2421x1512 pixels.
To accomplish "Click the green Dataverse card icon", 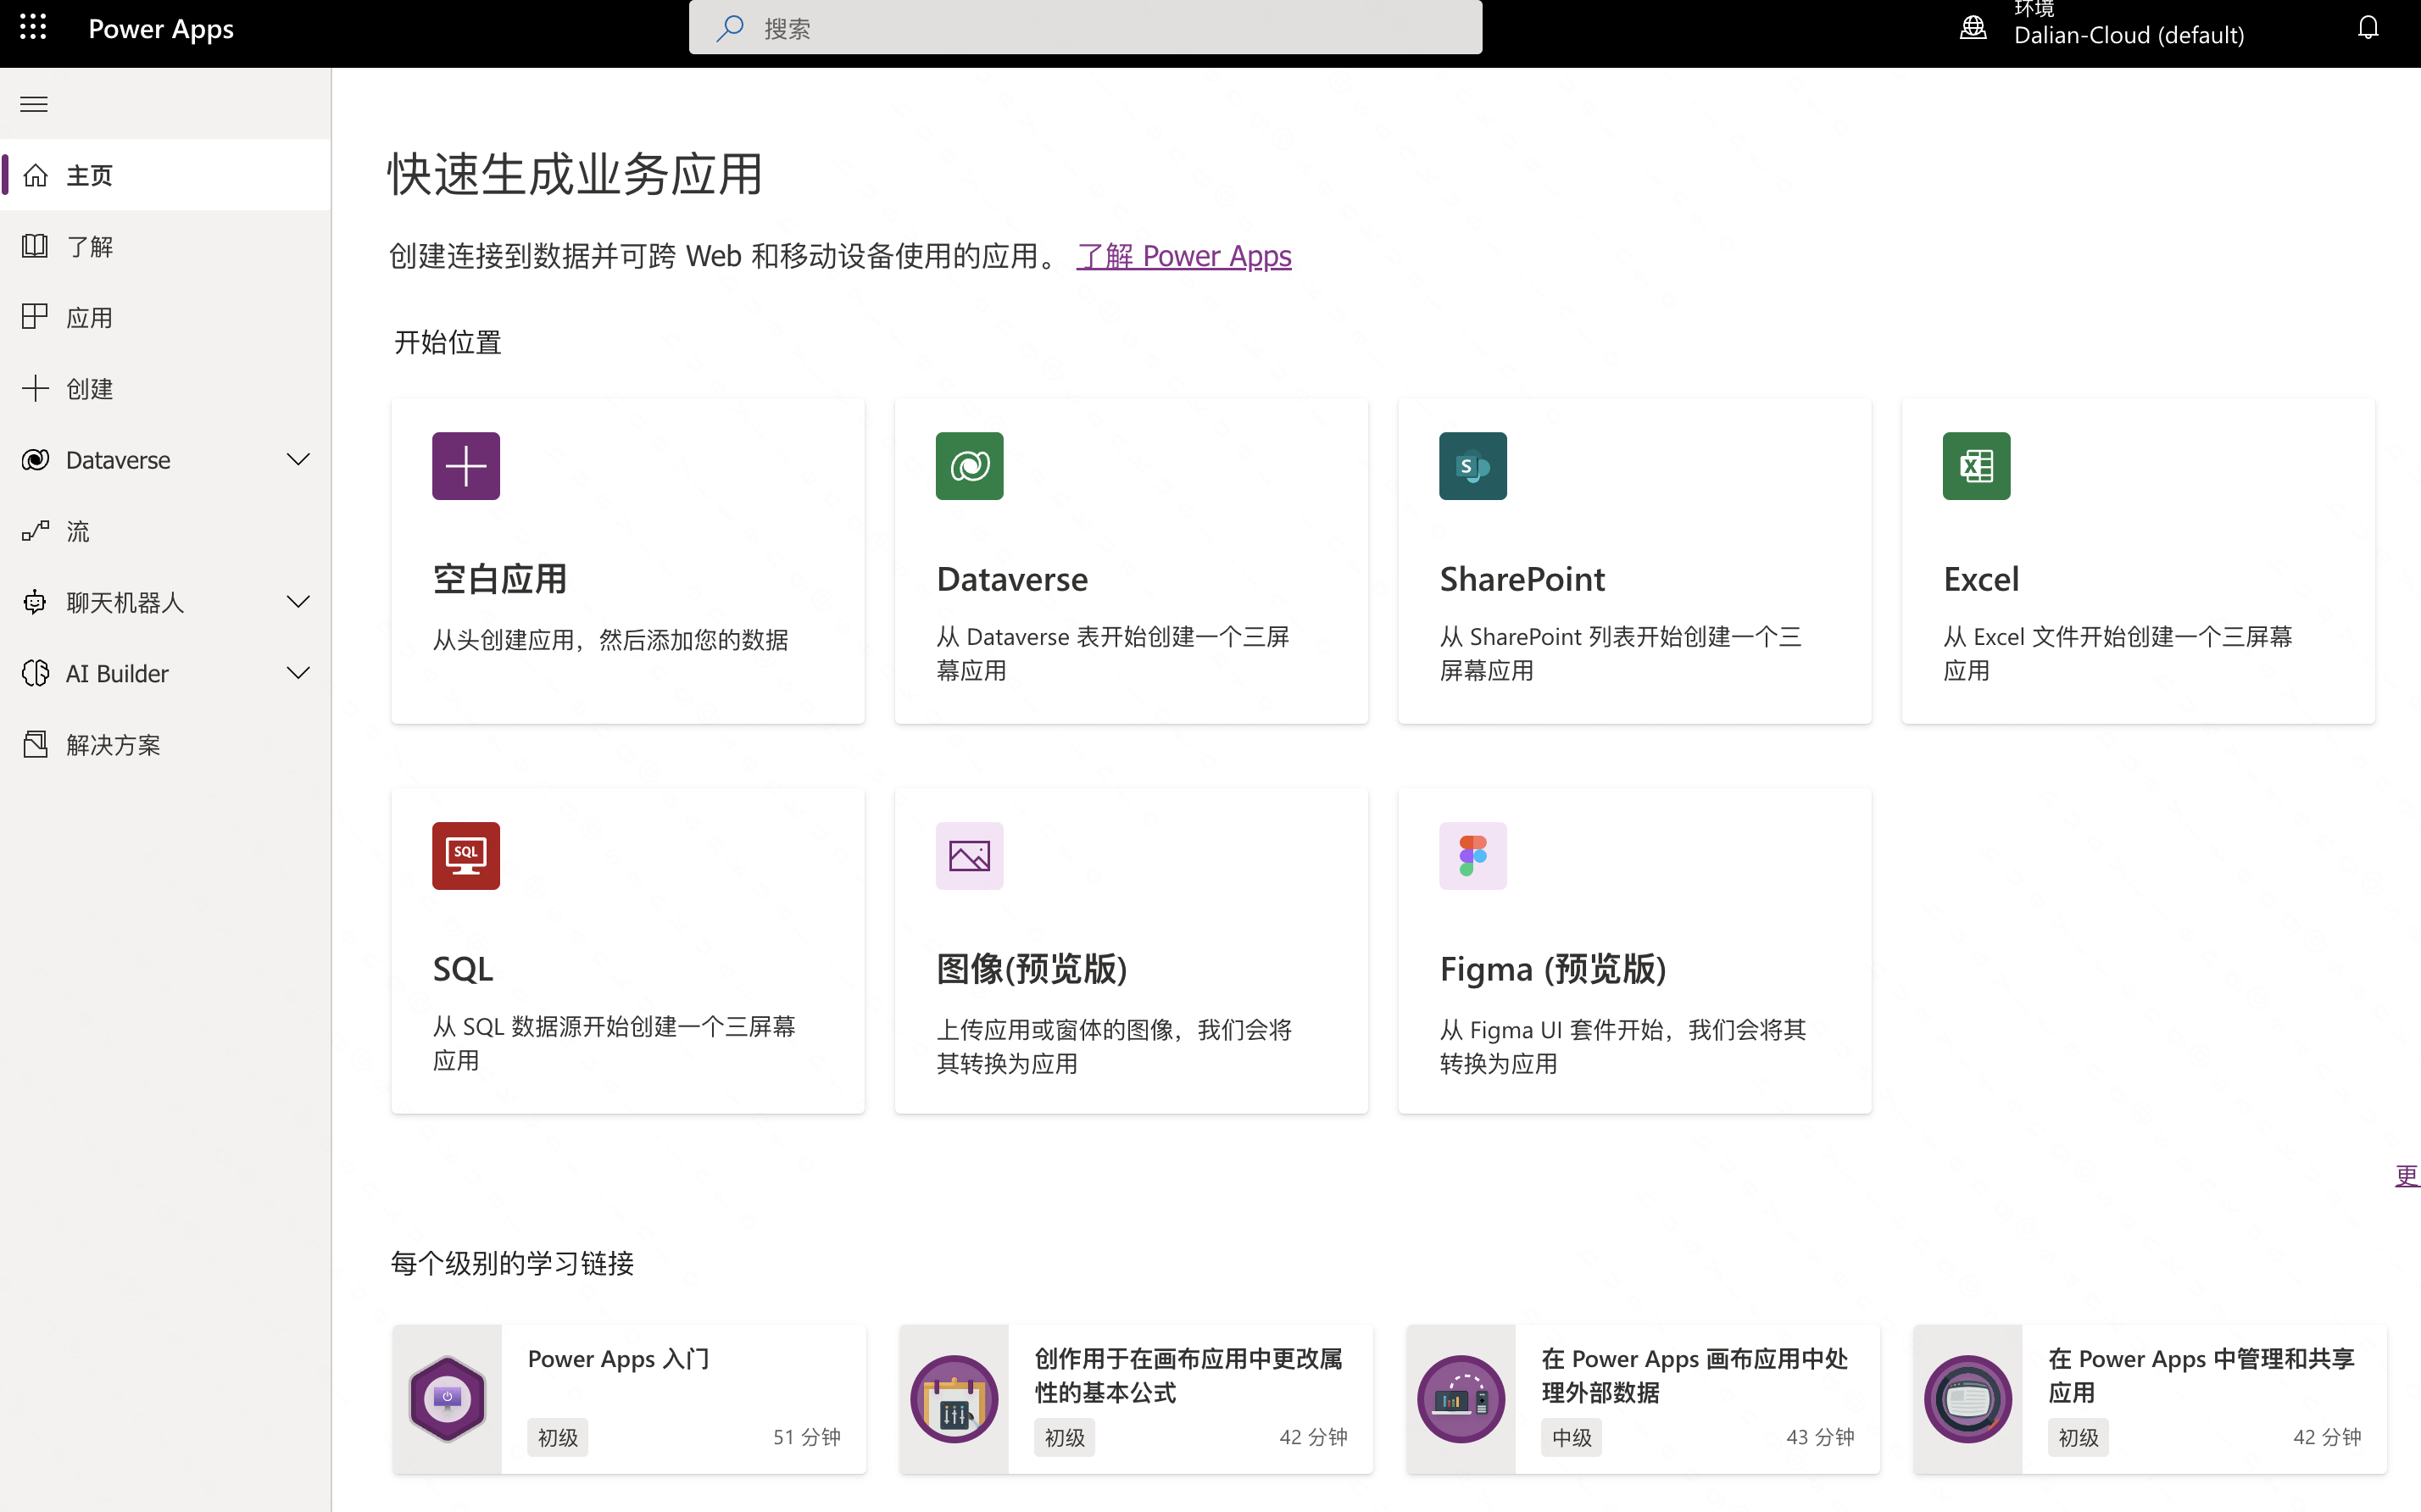I will click(969, 466).
